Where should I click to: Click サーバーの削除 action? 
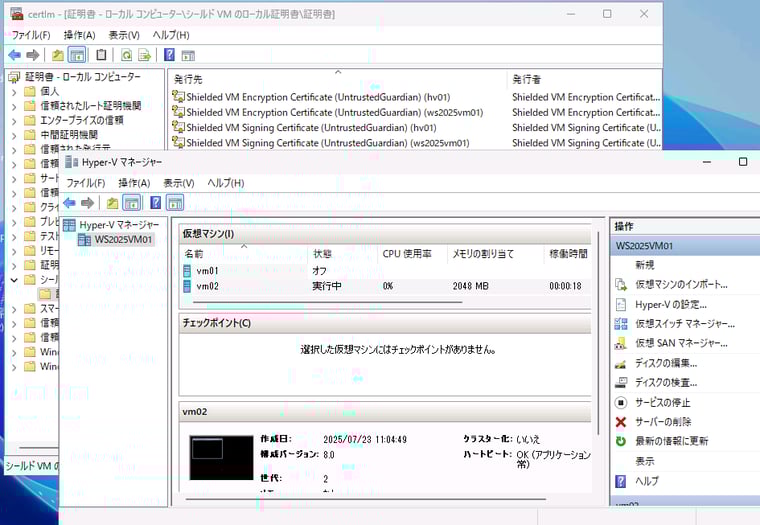coord(663,422)
